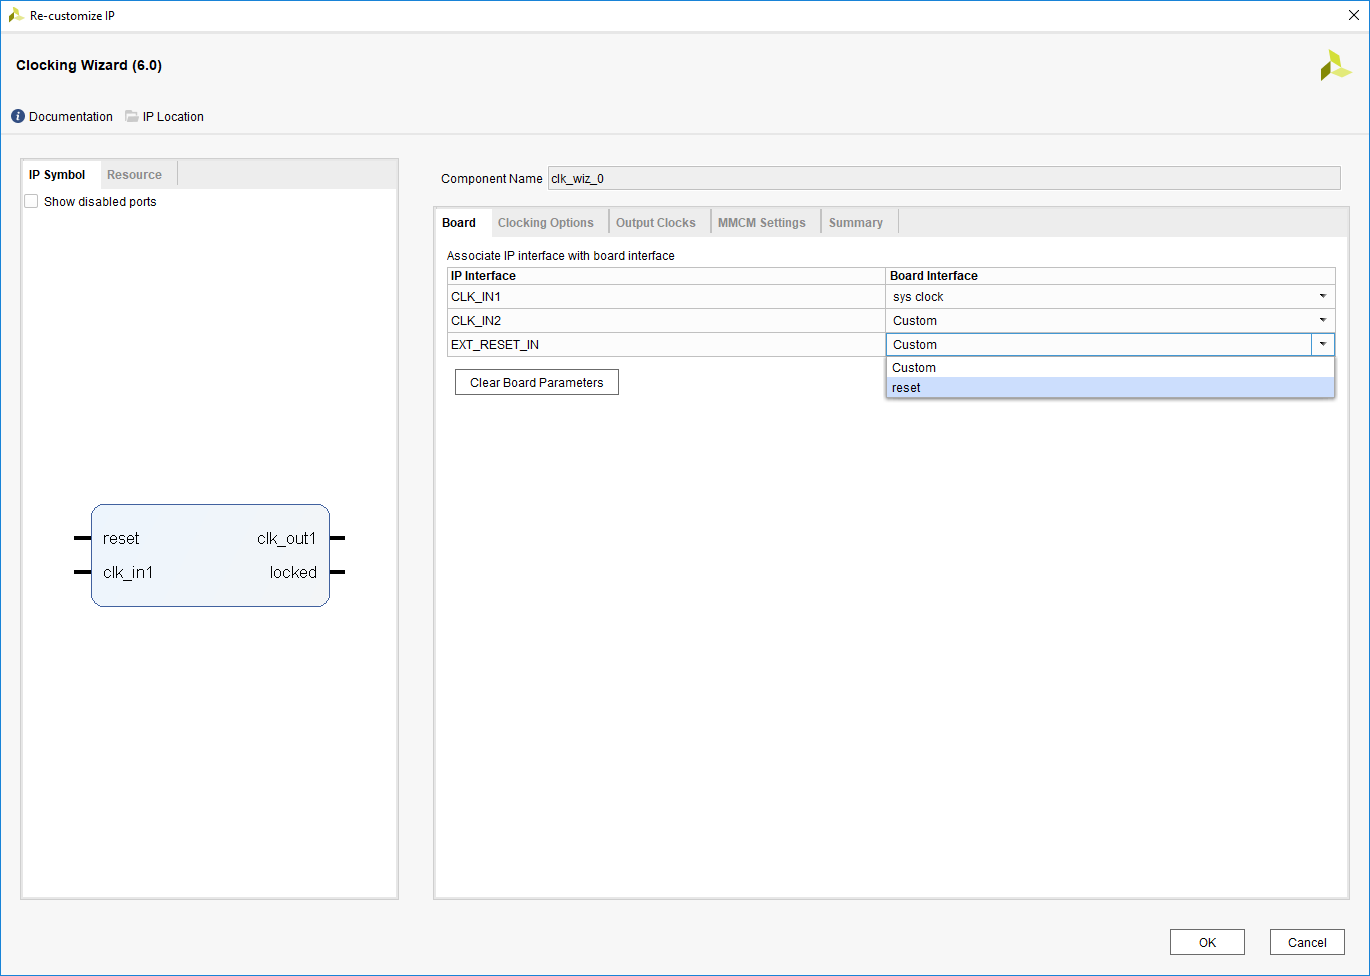Click the clk_out1 port label
Image resolution: width=1370 pixels, height=976 pixels.
(x=286, y=538)
